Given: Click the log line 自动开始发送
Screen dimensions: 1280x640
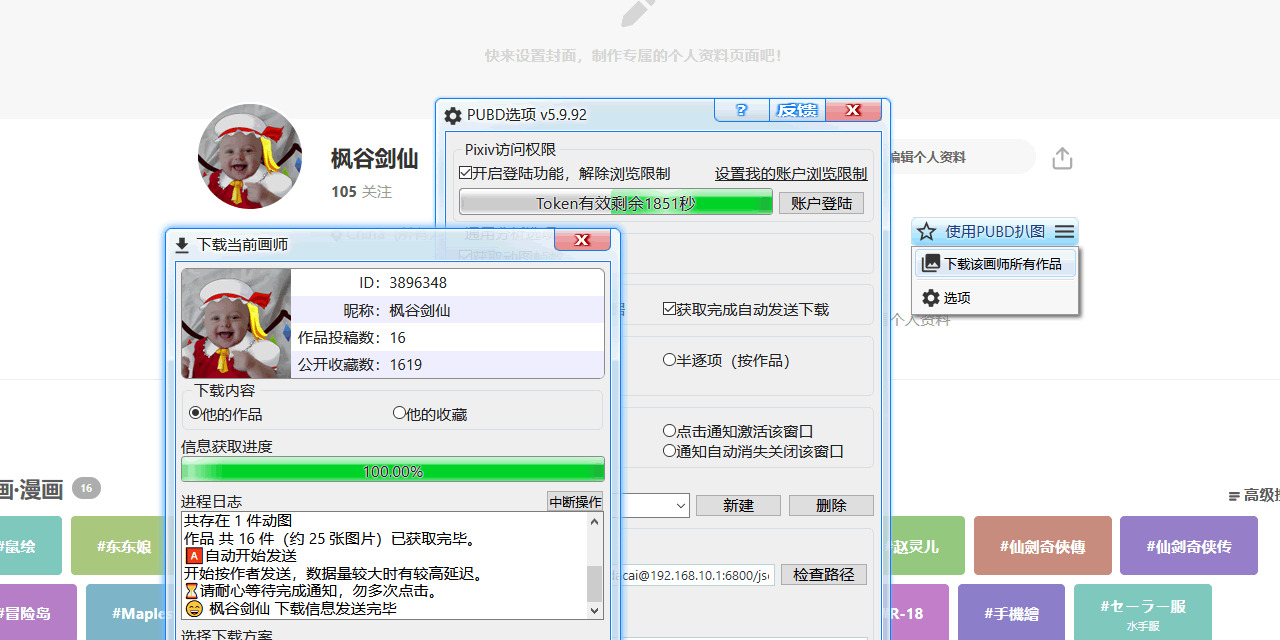Looking at the screenshot, I should point(241,555).
